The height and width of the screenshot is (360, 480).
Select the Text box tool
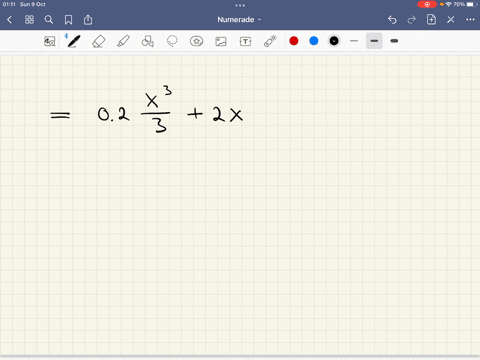coord(245,41)
